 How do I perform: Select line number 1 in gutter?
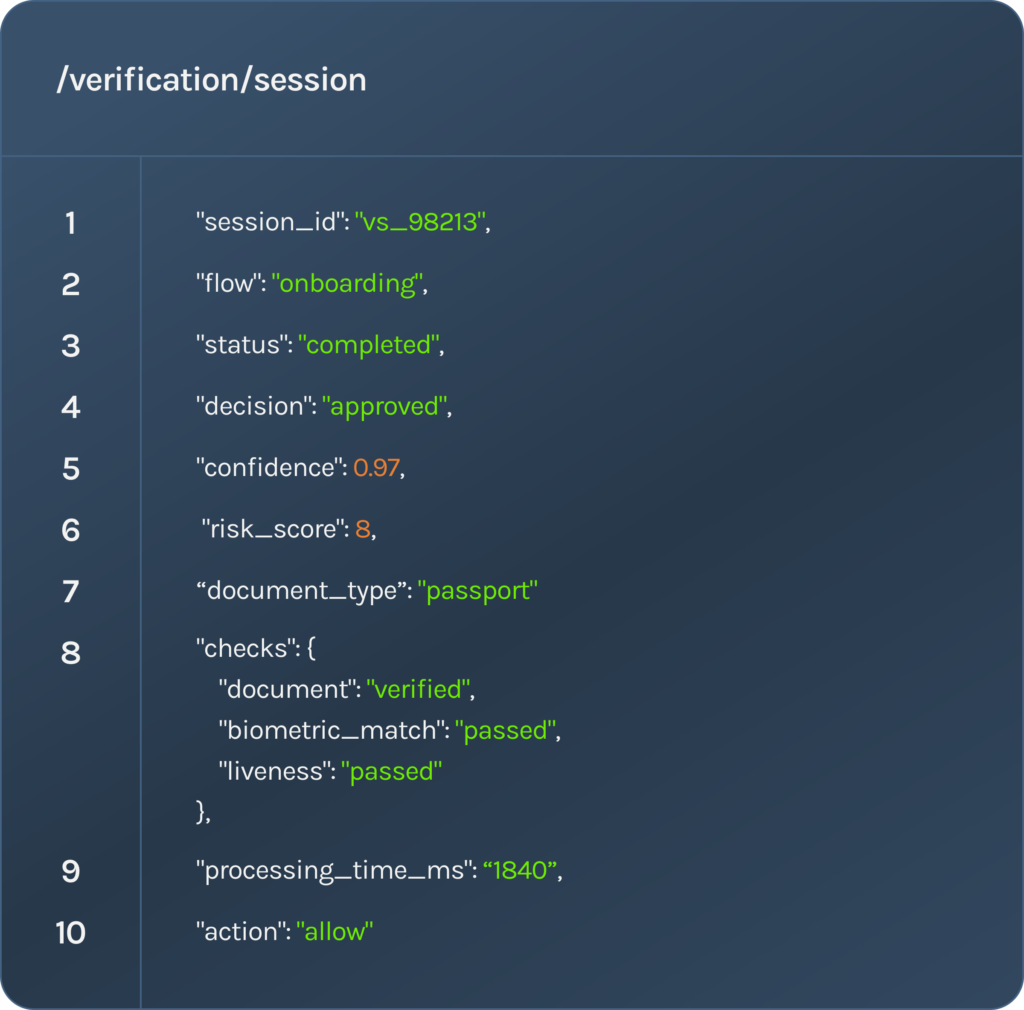tap(71, 223)
